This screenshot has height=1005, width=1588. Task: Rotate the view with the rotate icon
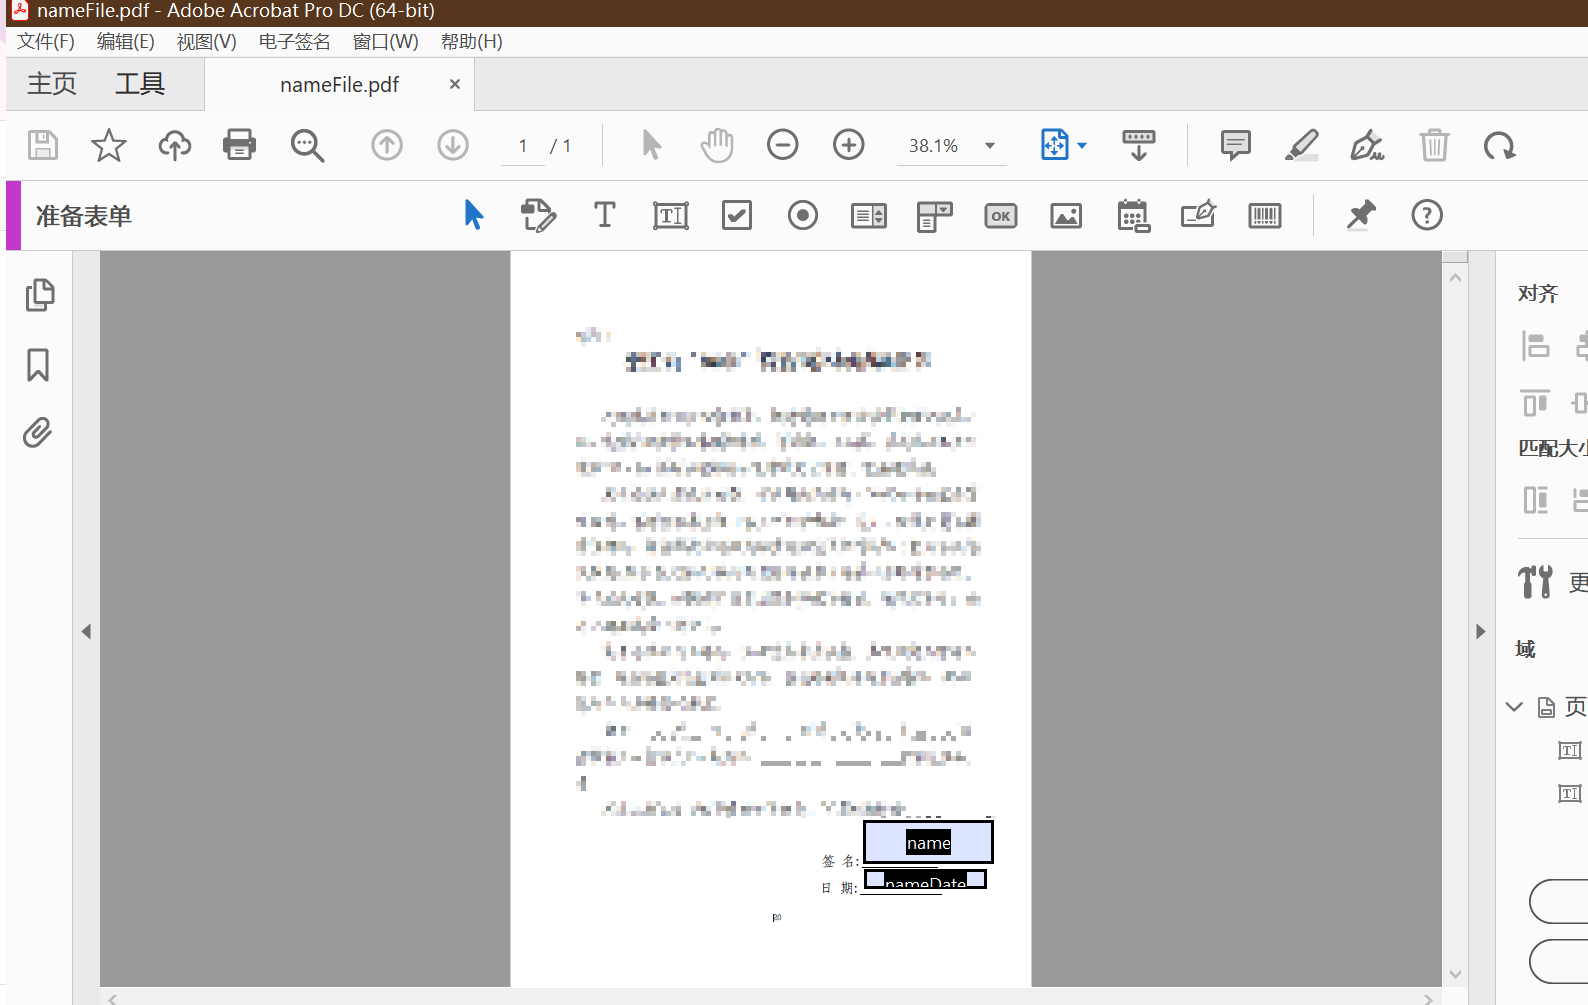tap(1499, 146)
